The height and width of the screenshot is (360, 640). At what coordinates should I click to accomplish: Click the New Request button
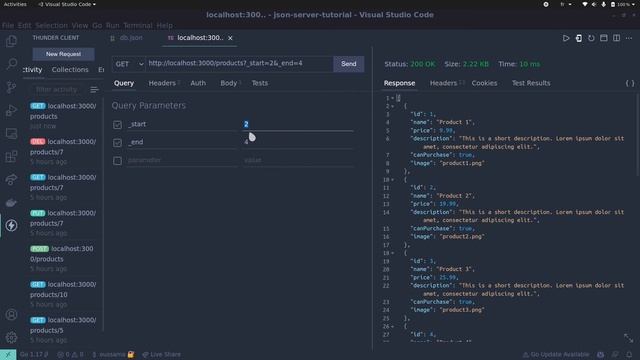(63, 54)
